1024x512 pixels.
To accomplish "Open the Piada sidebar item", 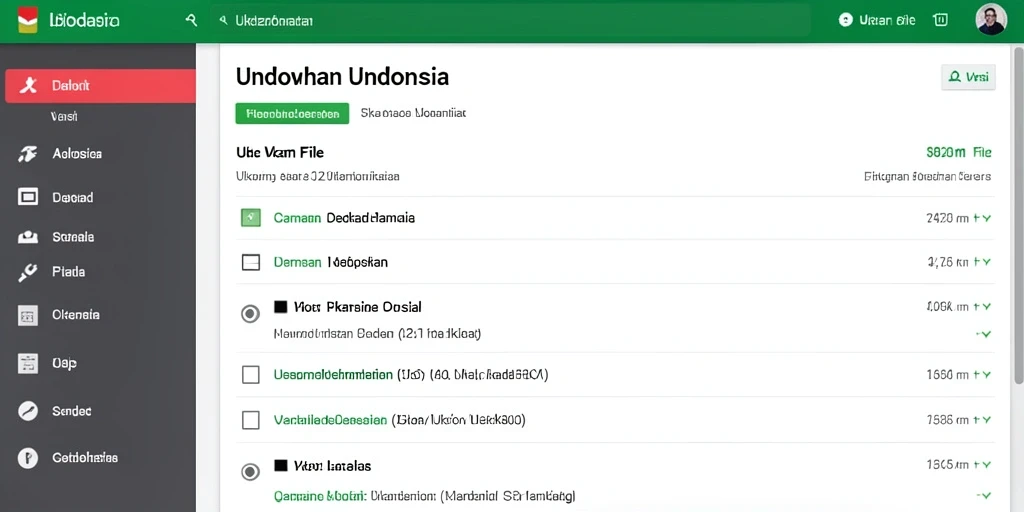I will 69,272.
